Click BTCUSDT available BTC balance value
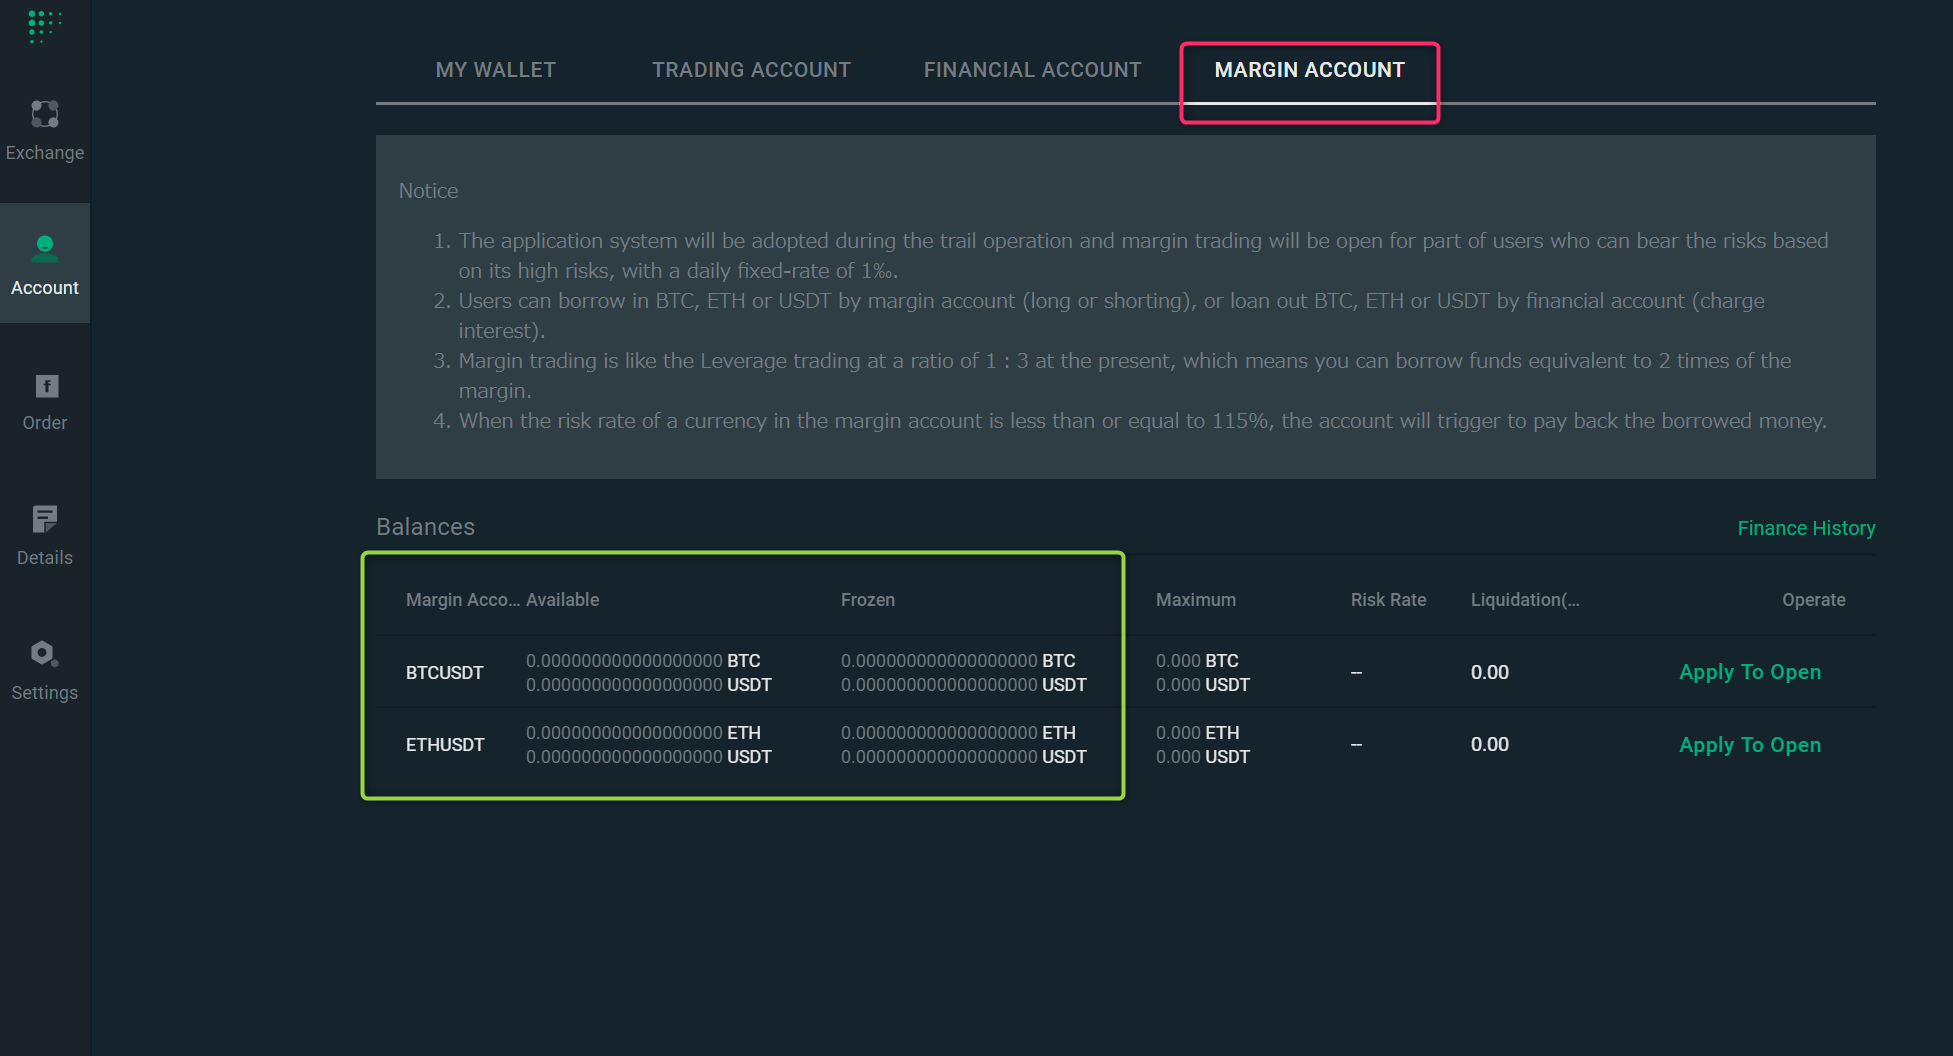The image size is (1953, 1056). pos(643,661)
